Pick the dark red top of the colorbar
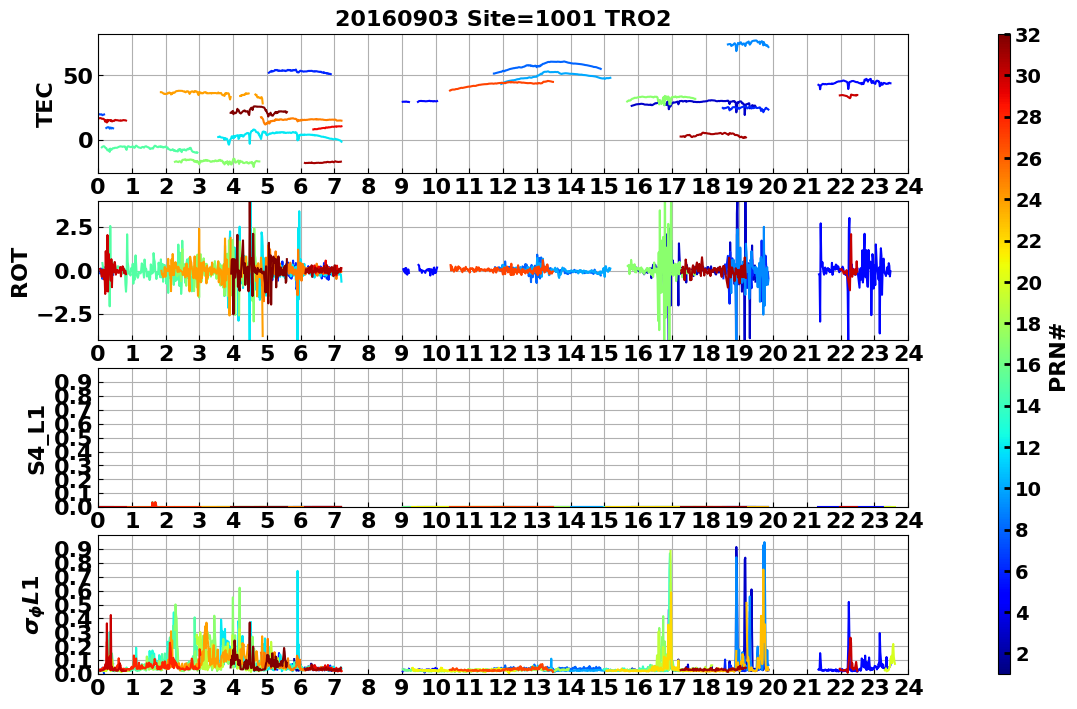Image resolution: width=1077 pixels, height=709 pixels. pos(1004,40)
